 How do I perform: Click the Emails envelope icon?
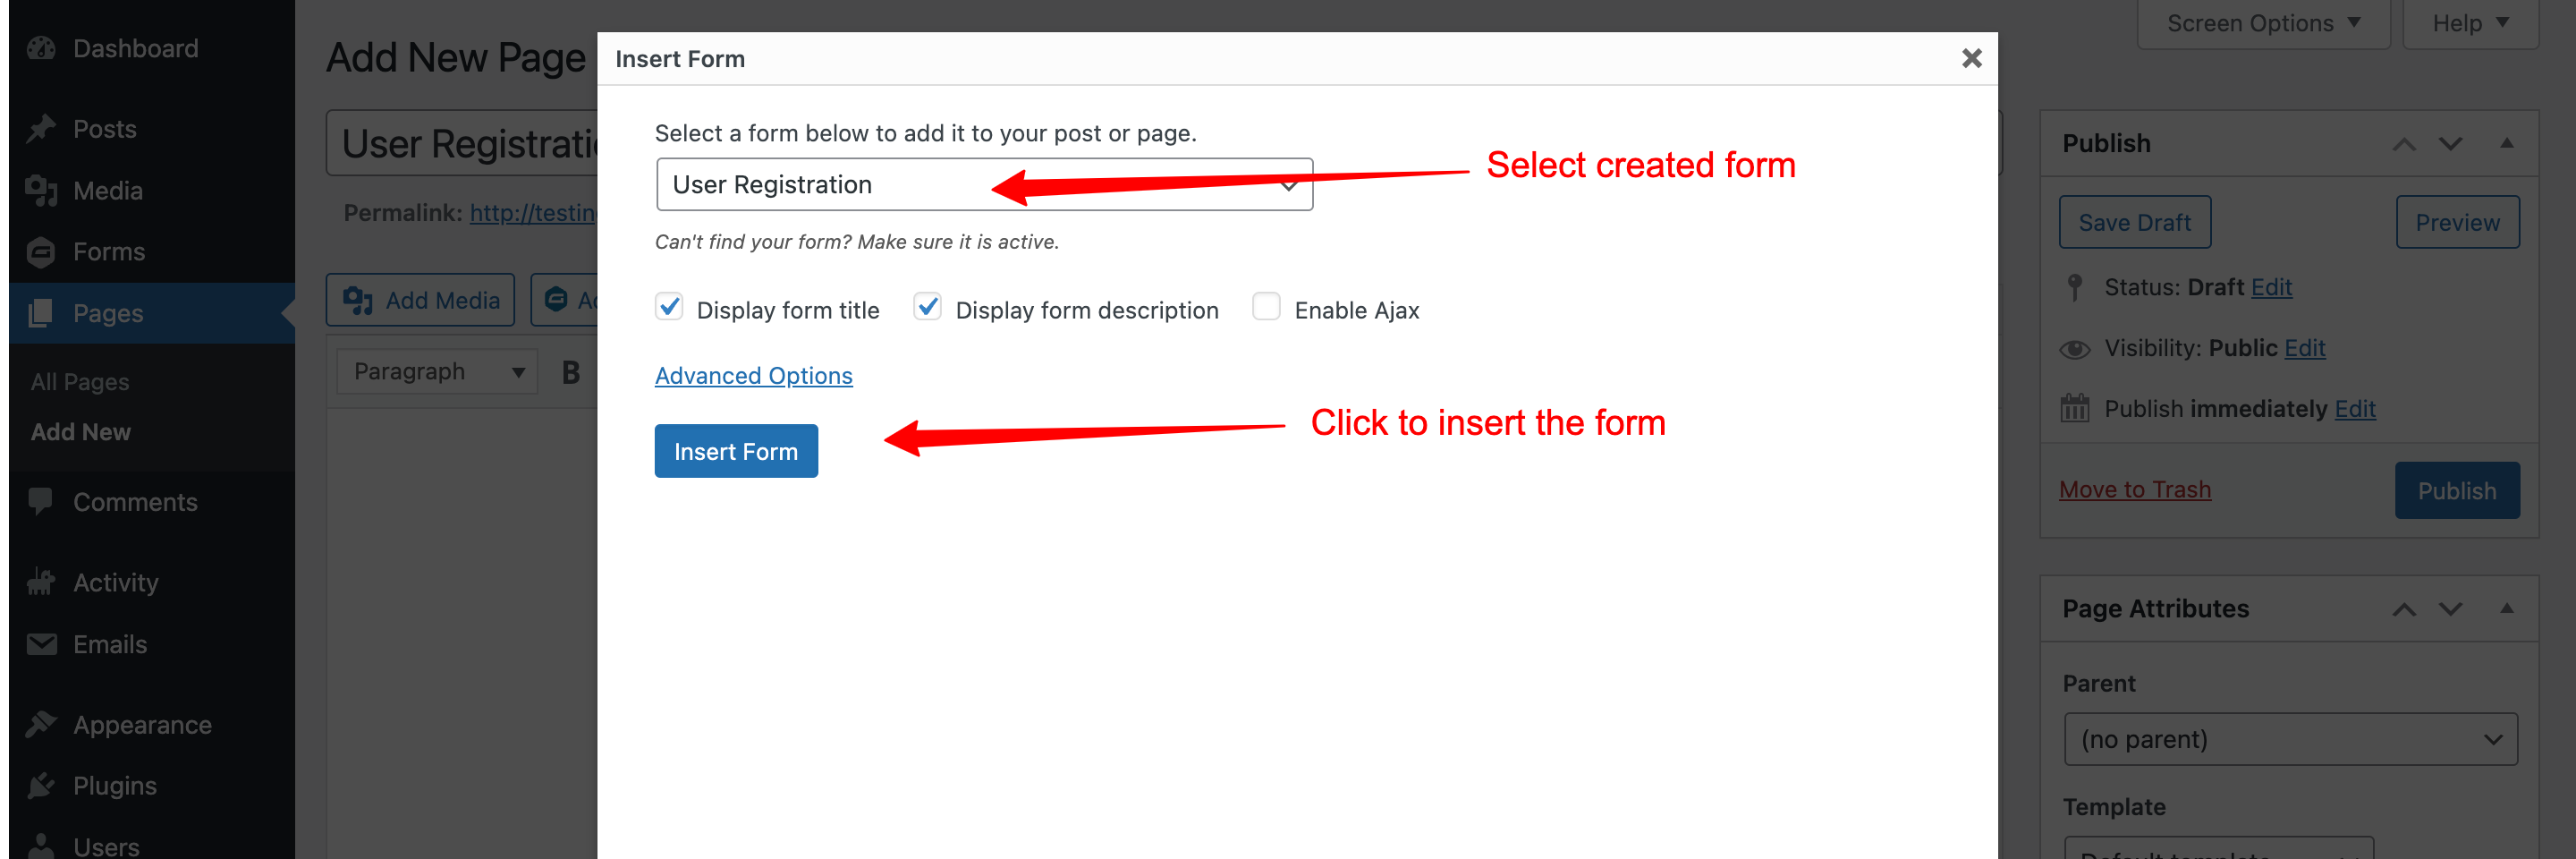coord(41,644)
